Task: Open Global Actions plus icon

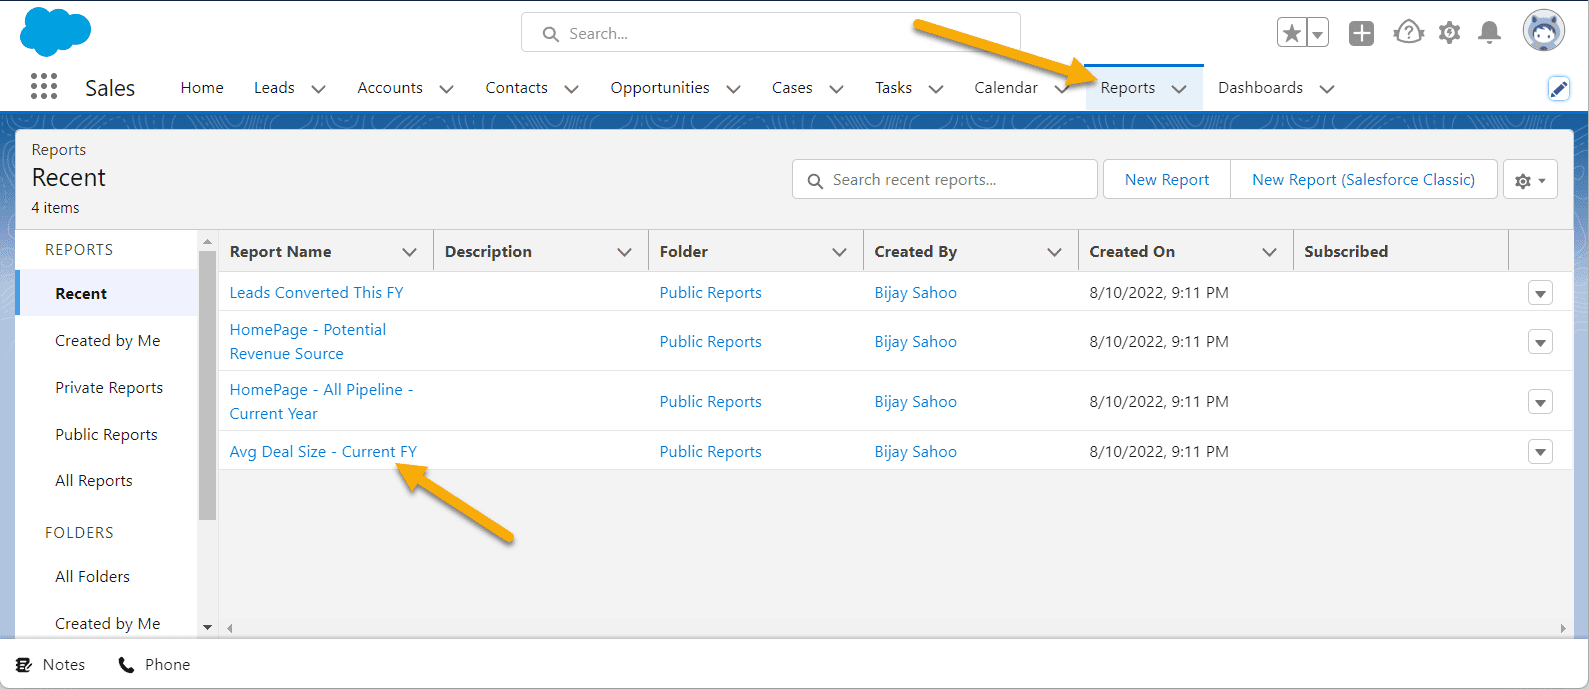Action: pos(1361,33)
